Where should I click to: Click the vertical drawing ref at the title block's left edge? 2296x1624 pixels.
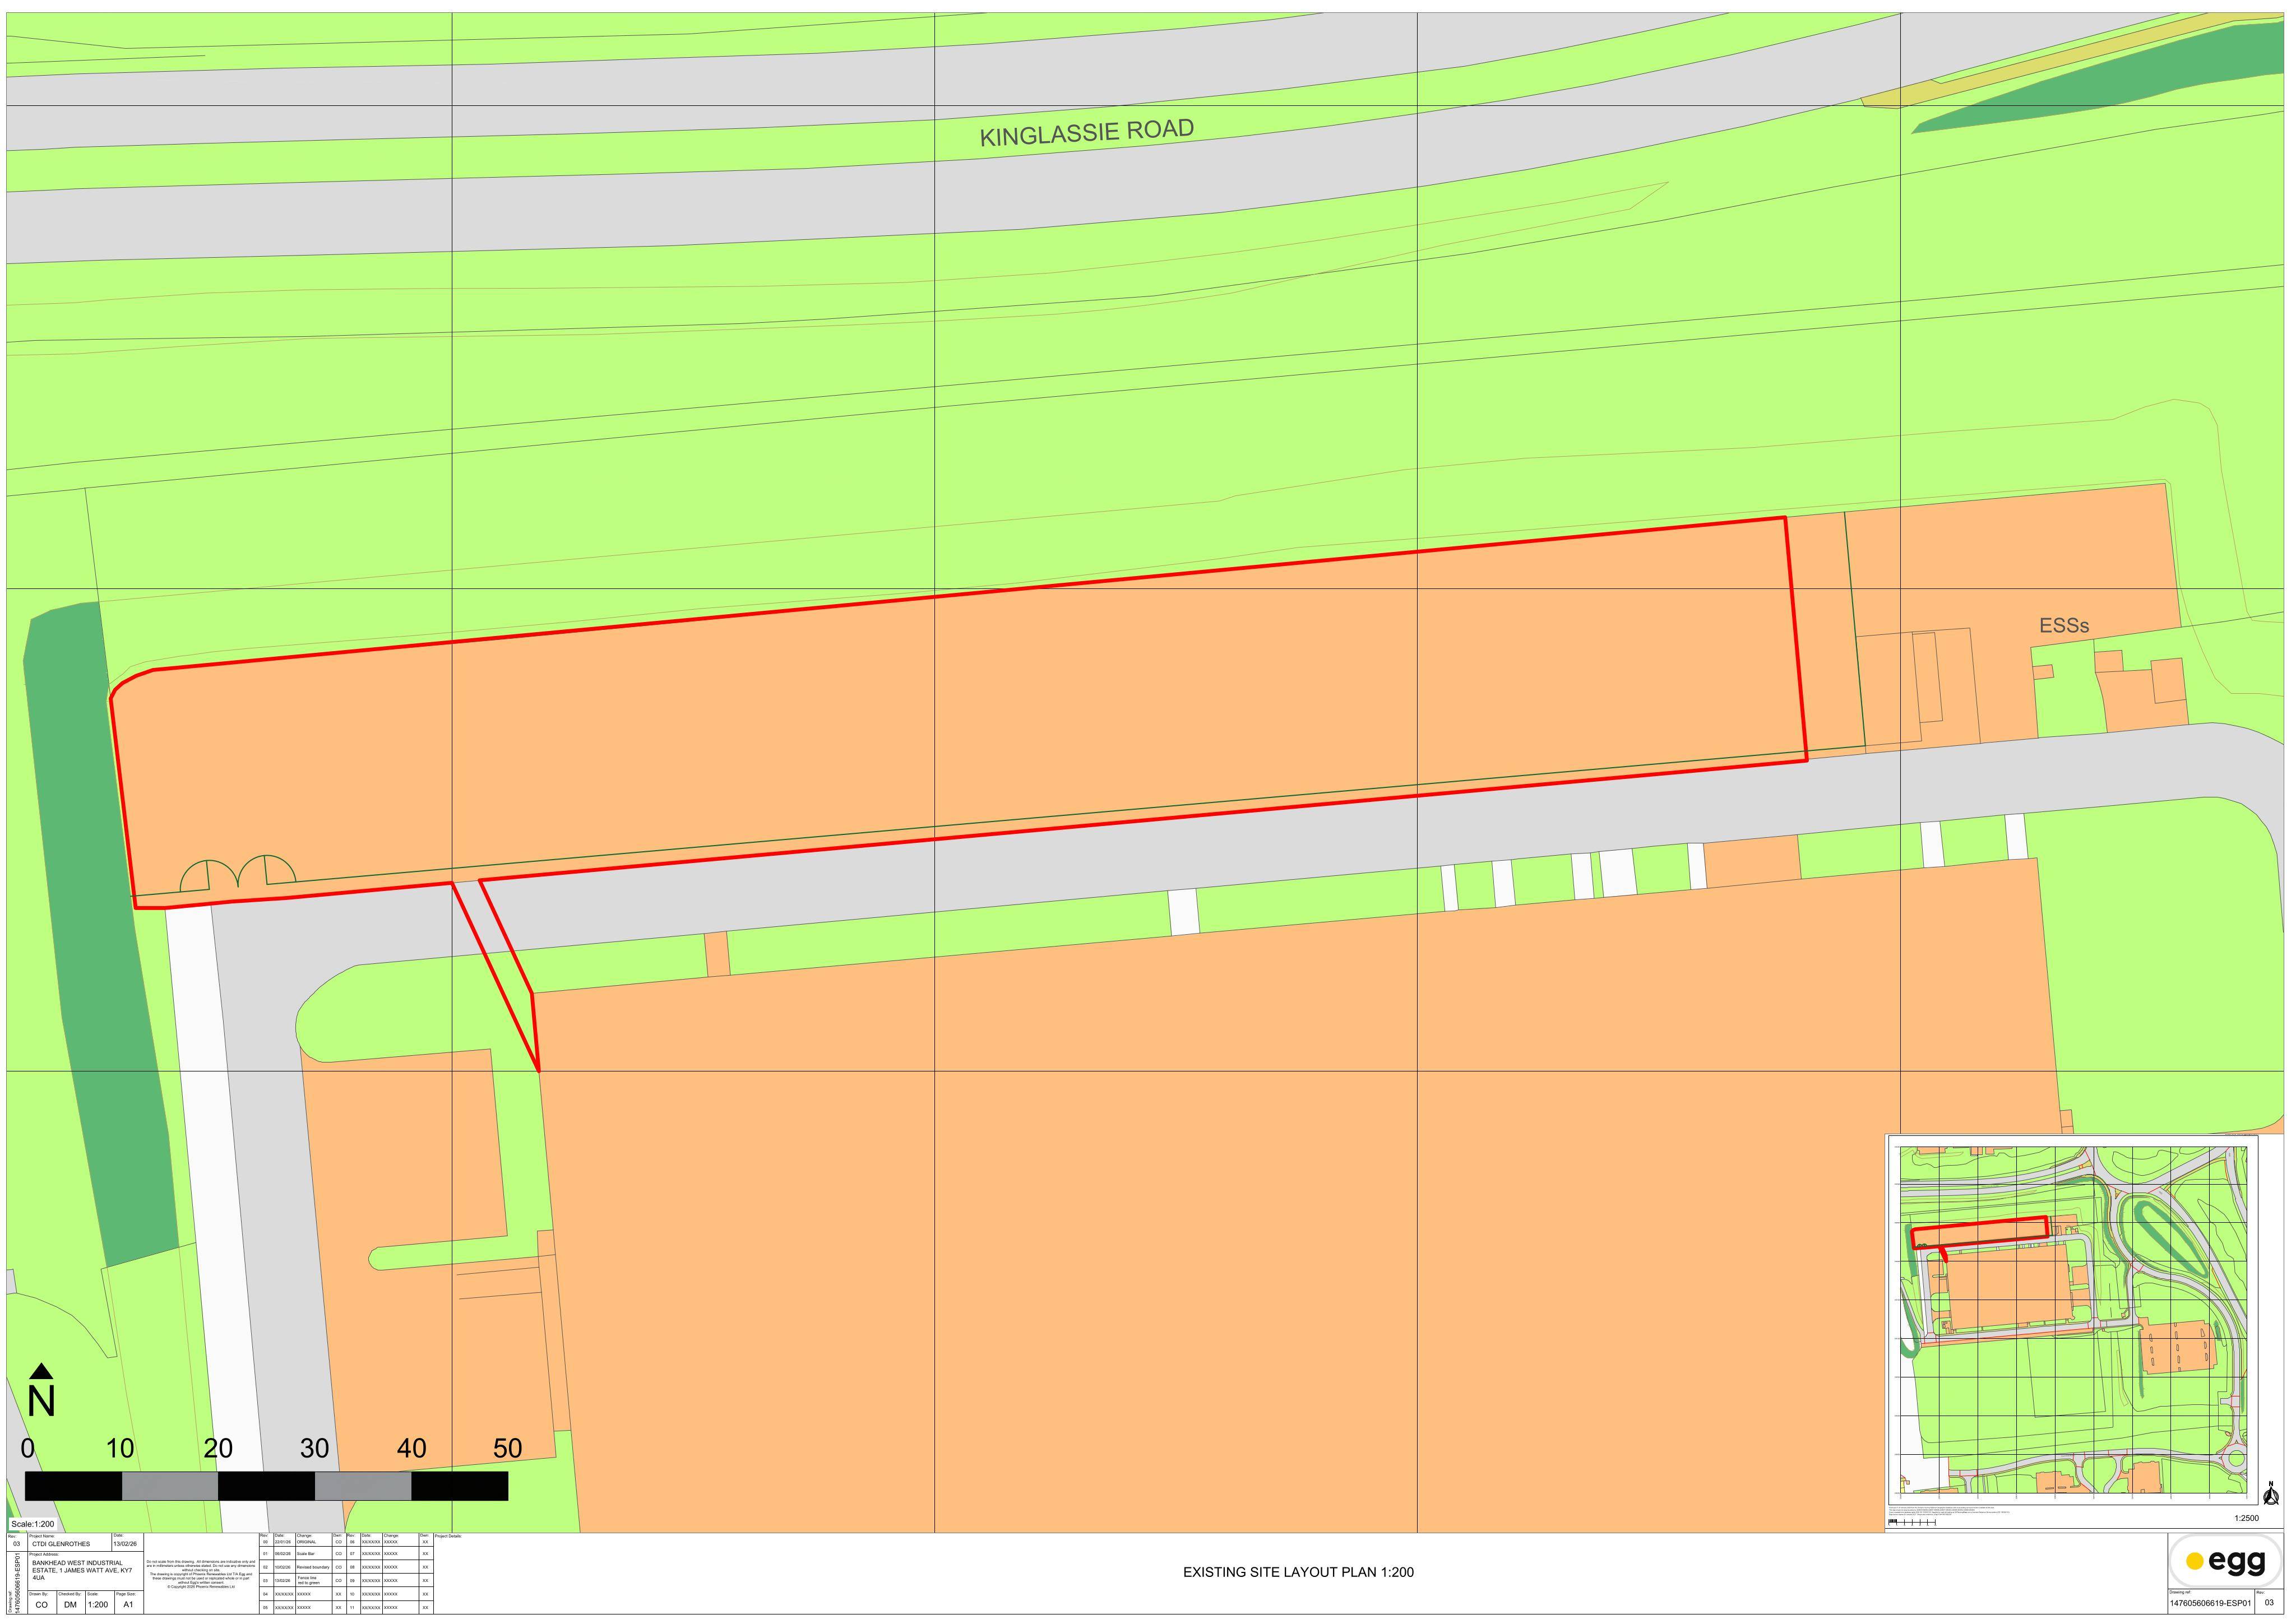(16, 1583)
